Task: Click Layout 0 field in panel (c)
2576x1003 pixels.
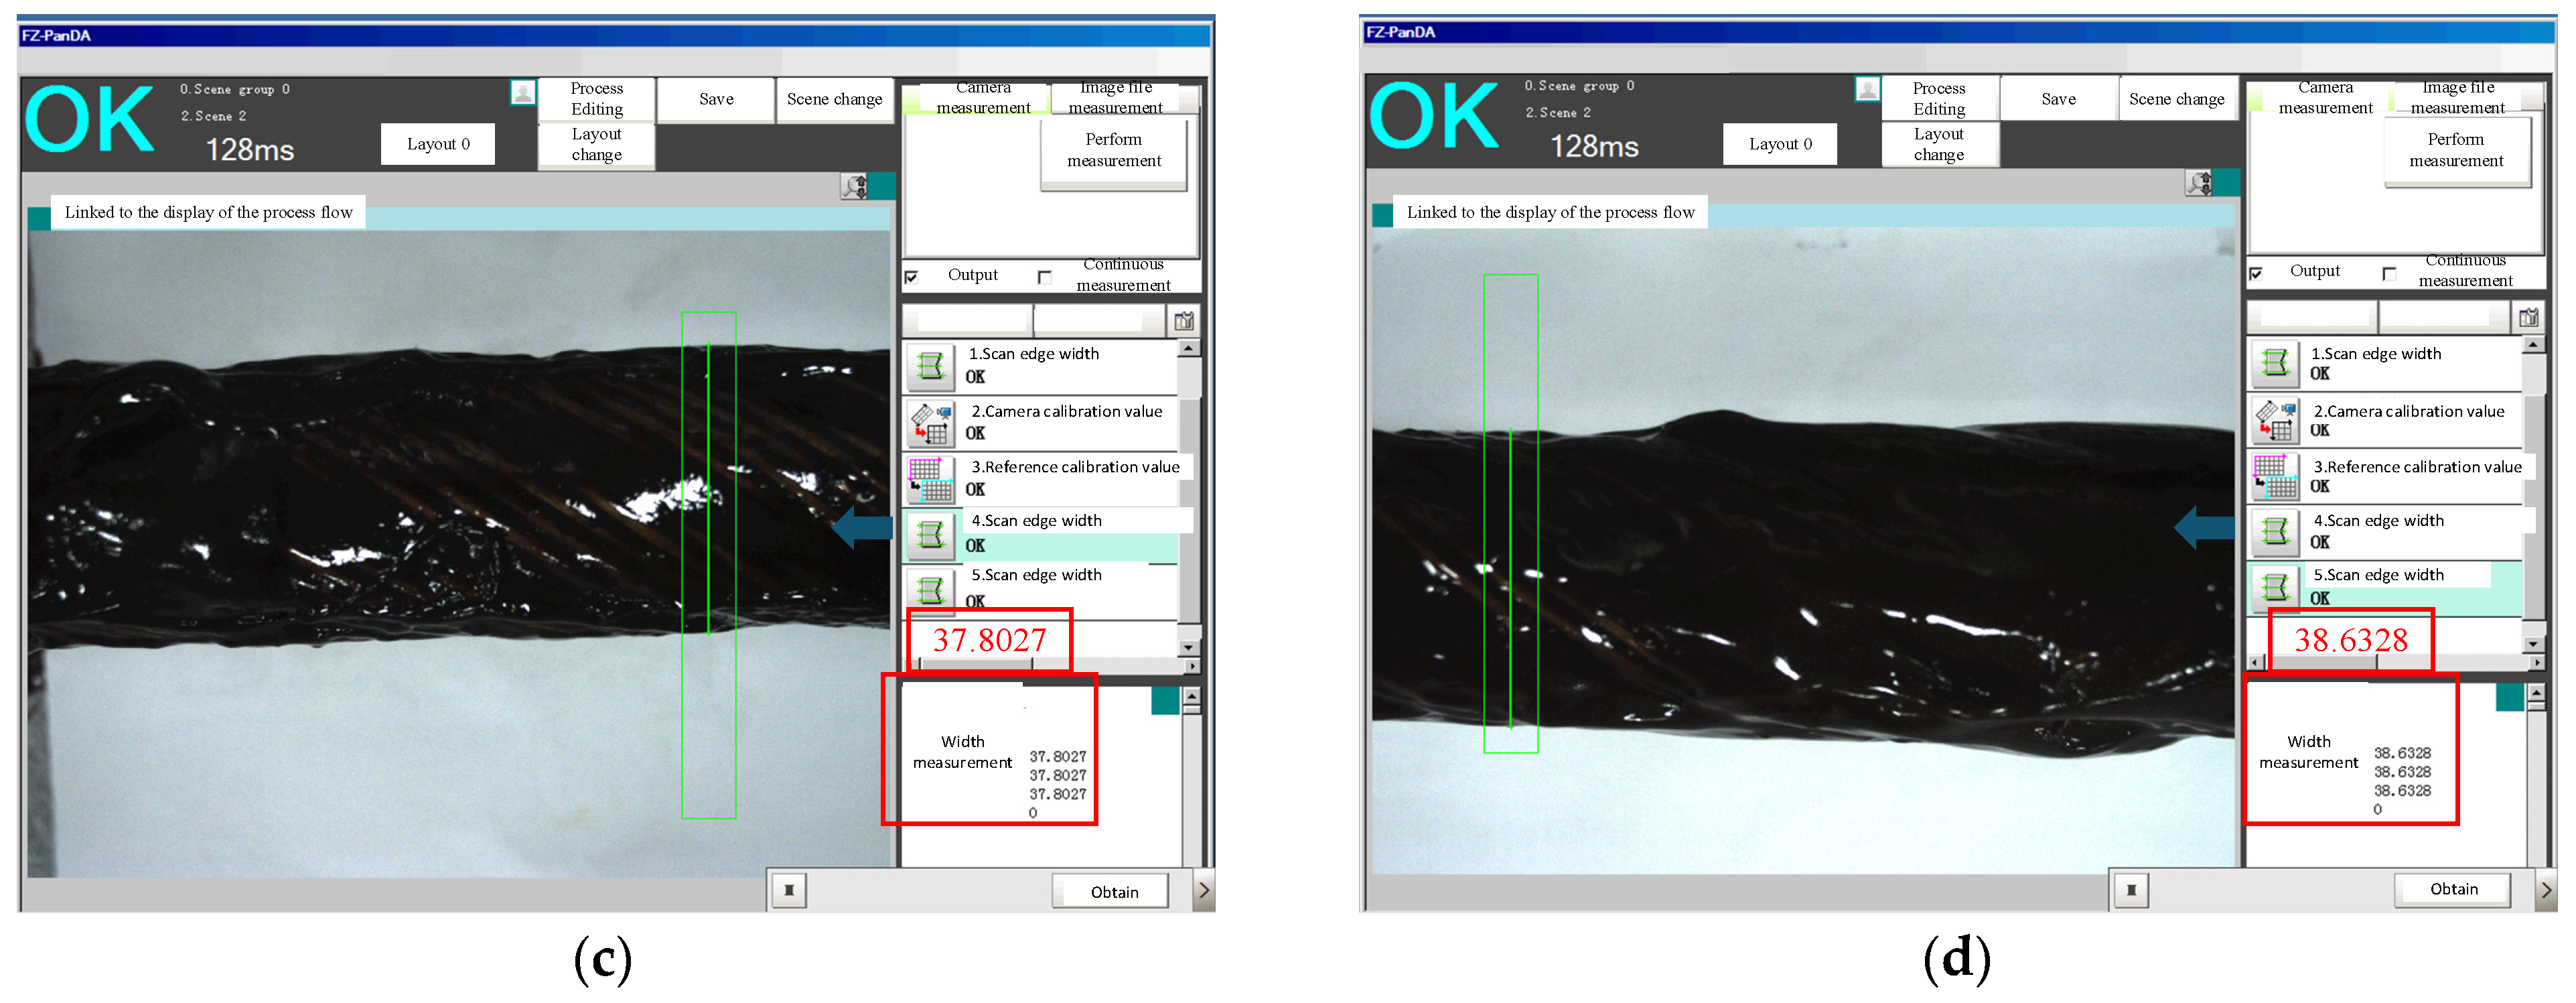Action: point(437,144)
